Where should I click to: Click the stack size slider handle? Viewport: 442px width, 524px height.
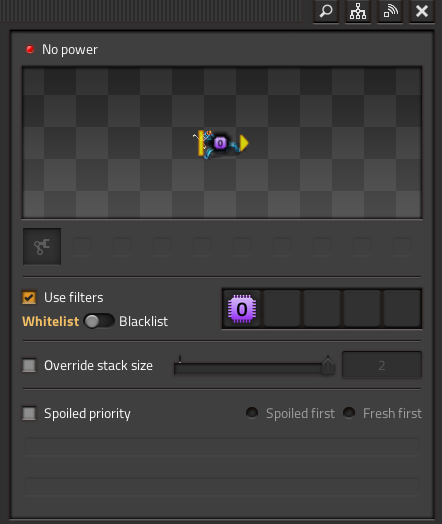point(328,366)
